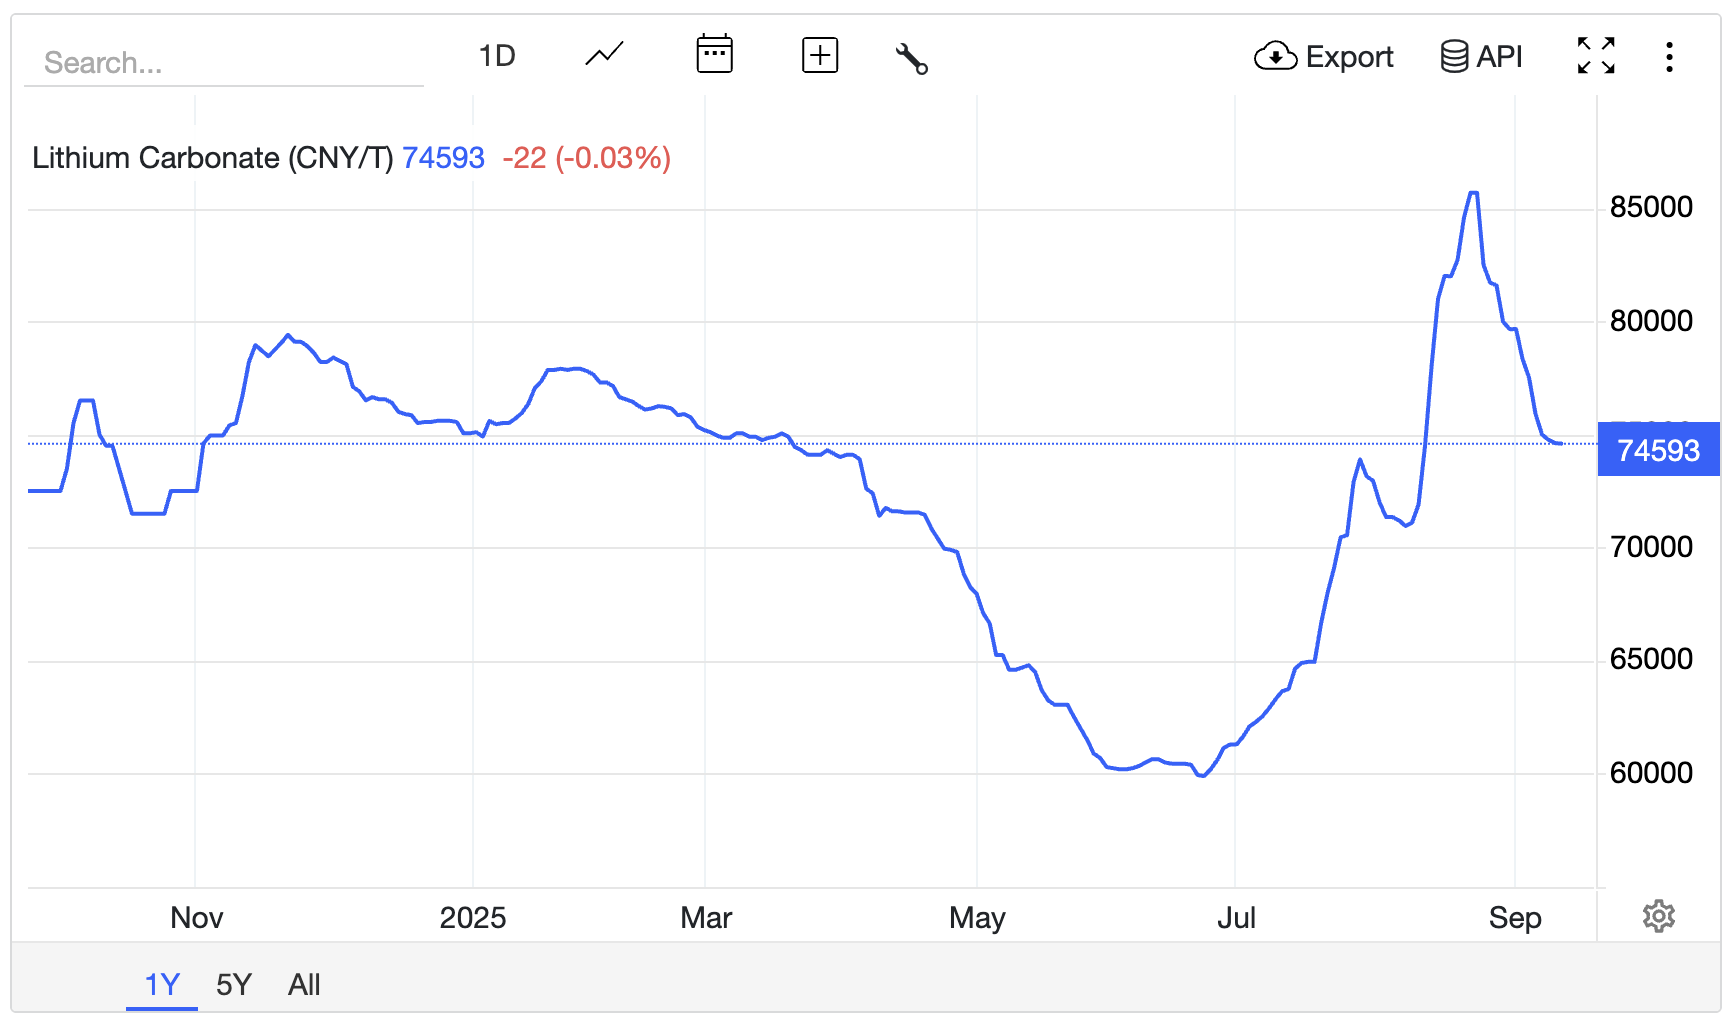The height and width of the screenshot is (1032, 1732).
Task: Change chart type with line chart icon
Action: [x=604, y=55]
